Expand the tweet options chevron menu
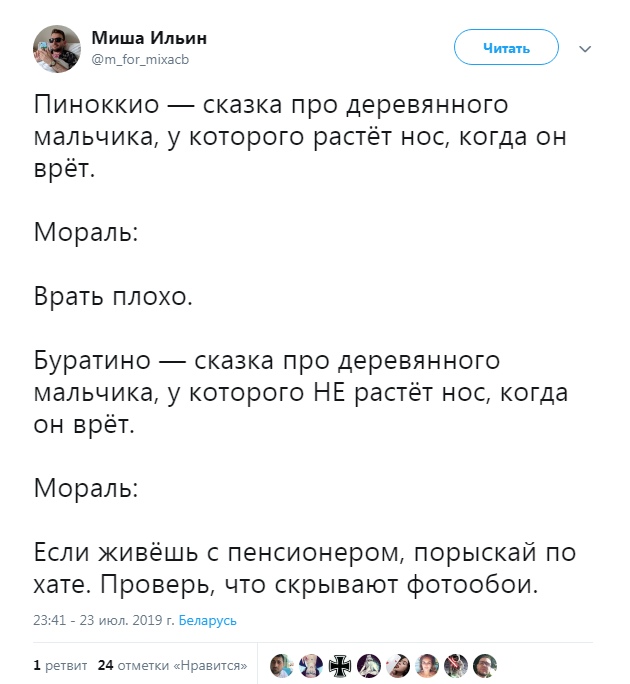 click(x=586, y=48)
